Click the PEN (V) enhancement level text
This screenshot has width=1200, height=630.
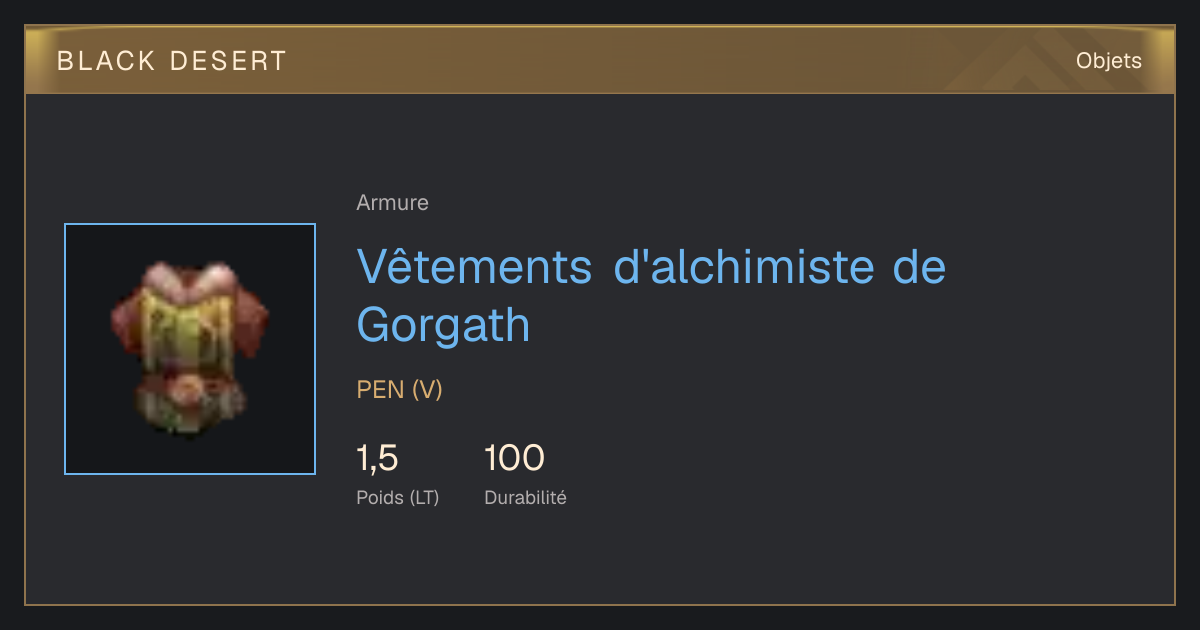(399, 390)
